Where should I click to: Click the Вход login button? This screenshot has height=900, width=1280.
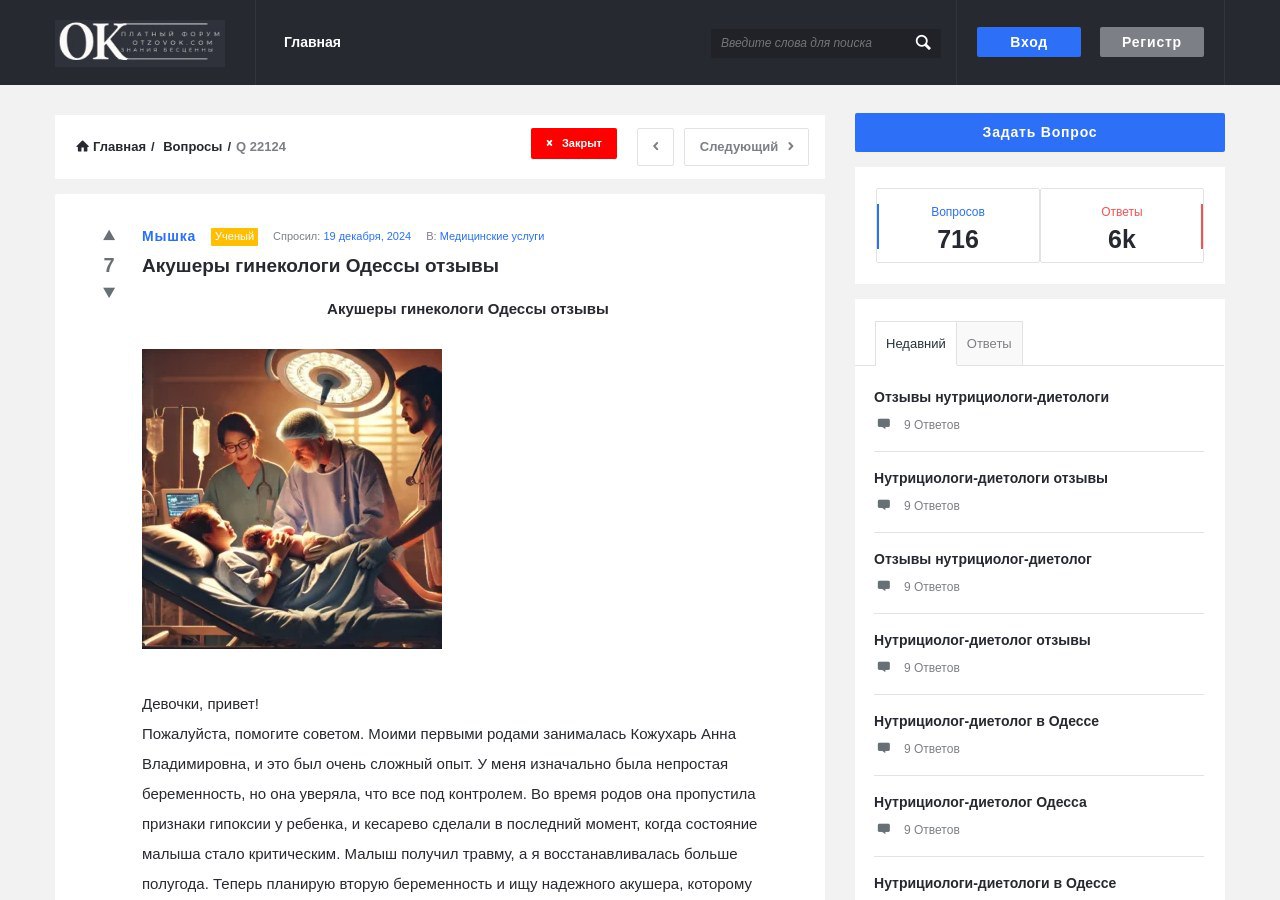coord(1029,42)
